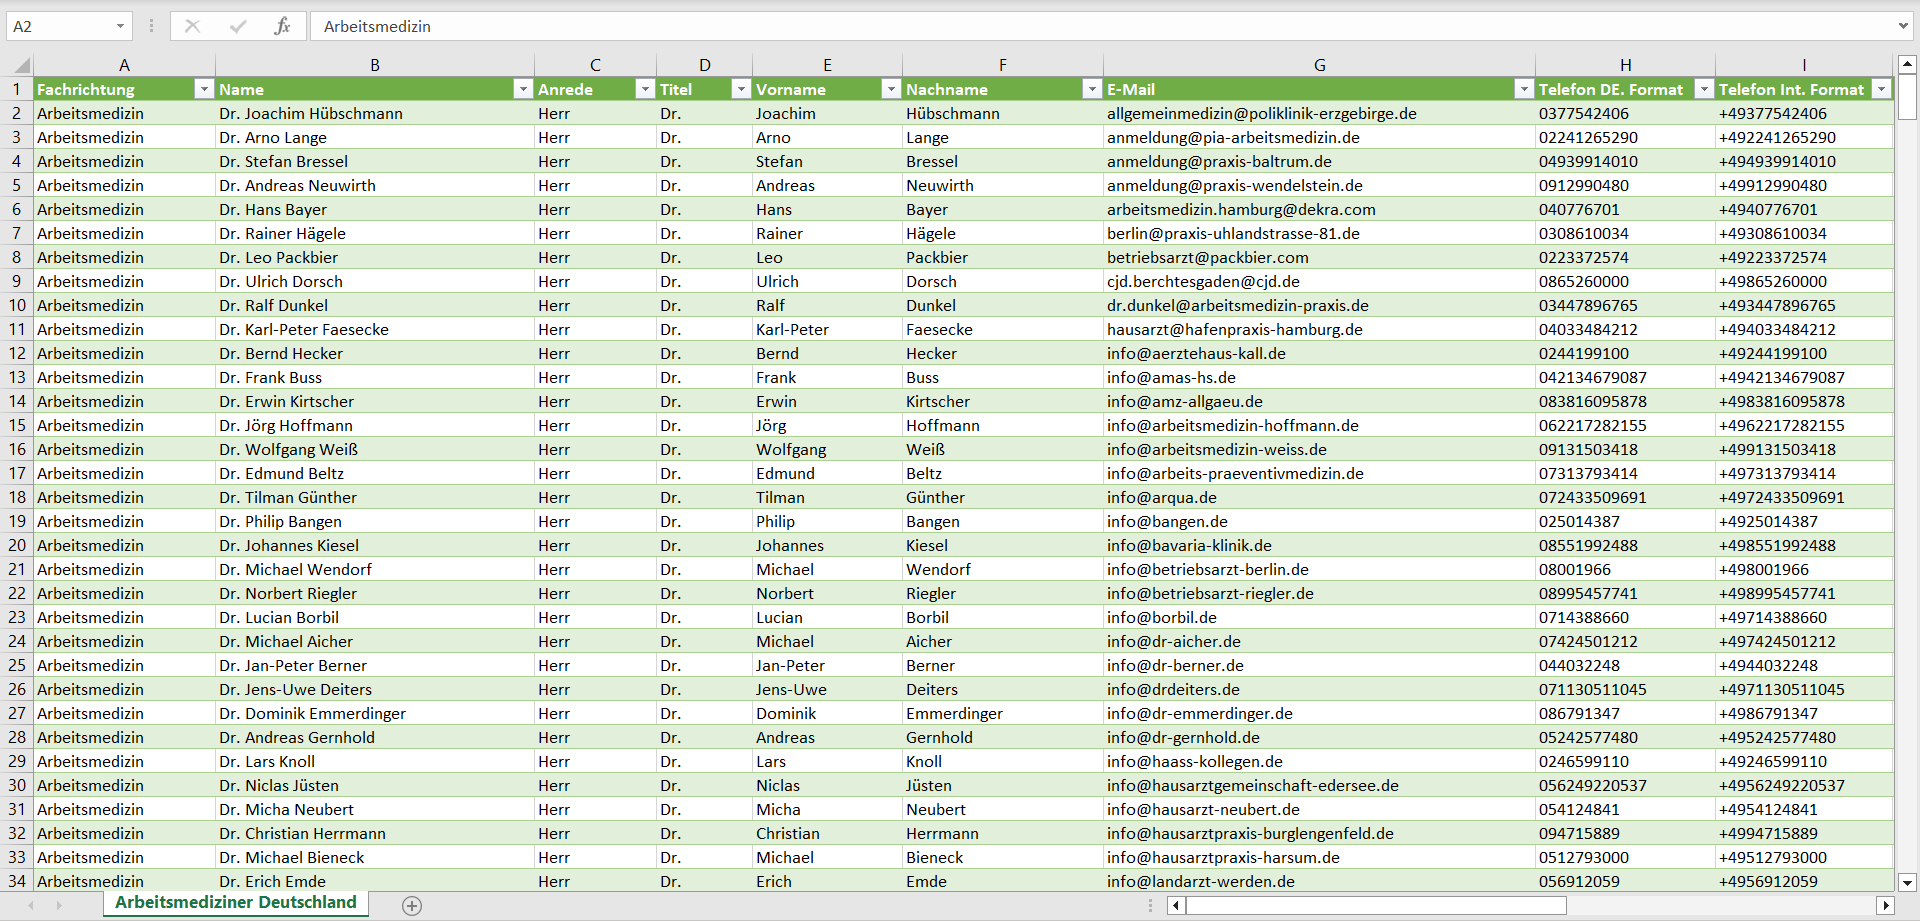This screenshot has height=921, width=1920.
Task: Select email info@aerztehaus-kall.de
Action: pyautogui.click(x=1319, y=353)
